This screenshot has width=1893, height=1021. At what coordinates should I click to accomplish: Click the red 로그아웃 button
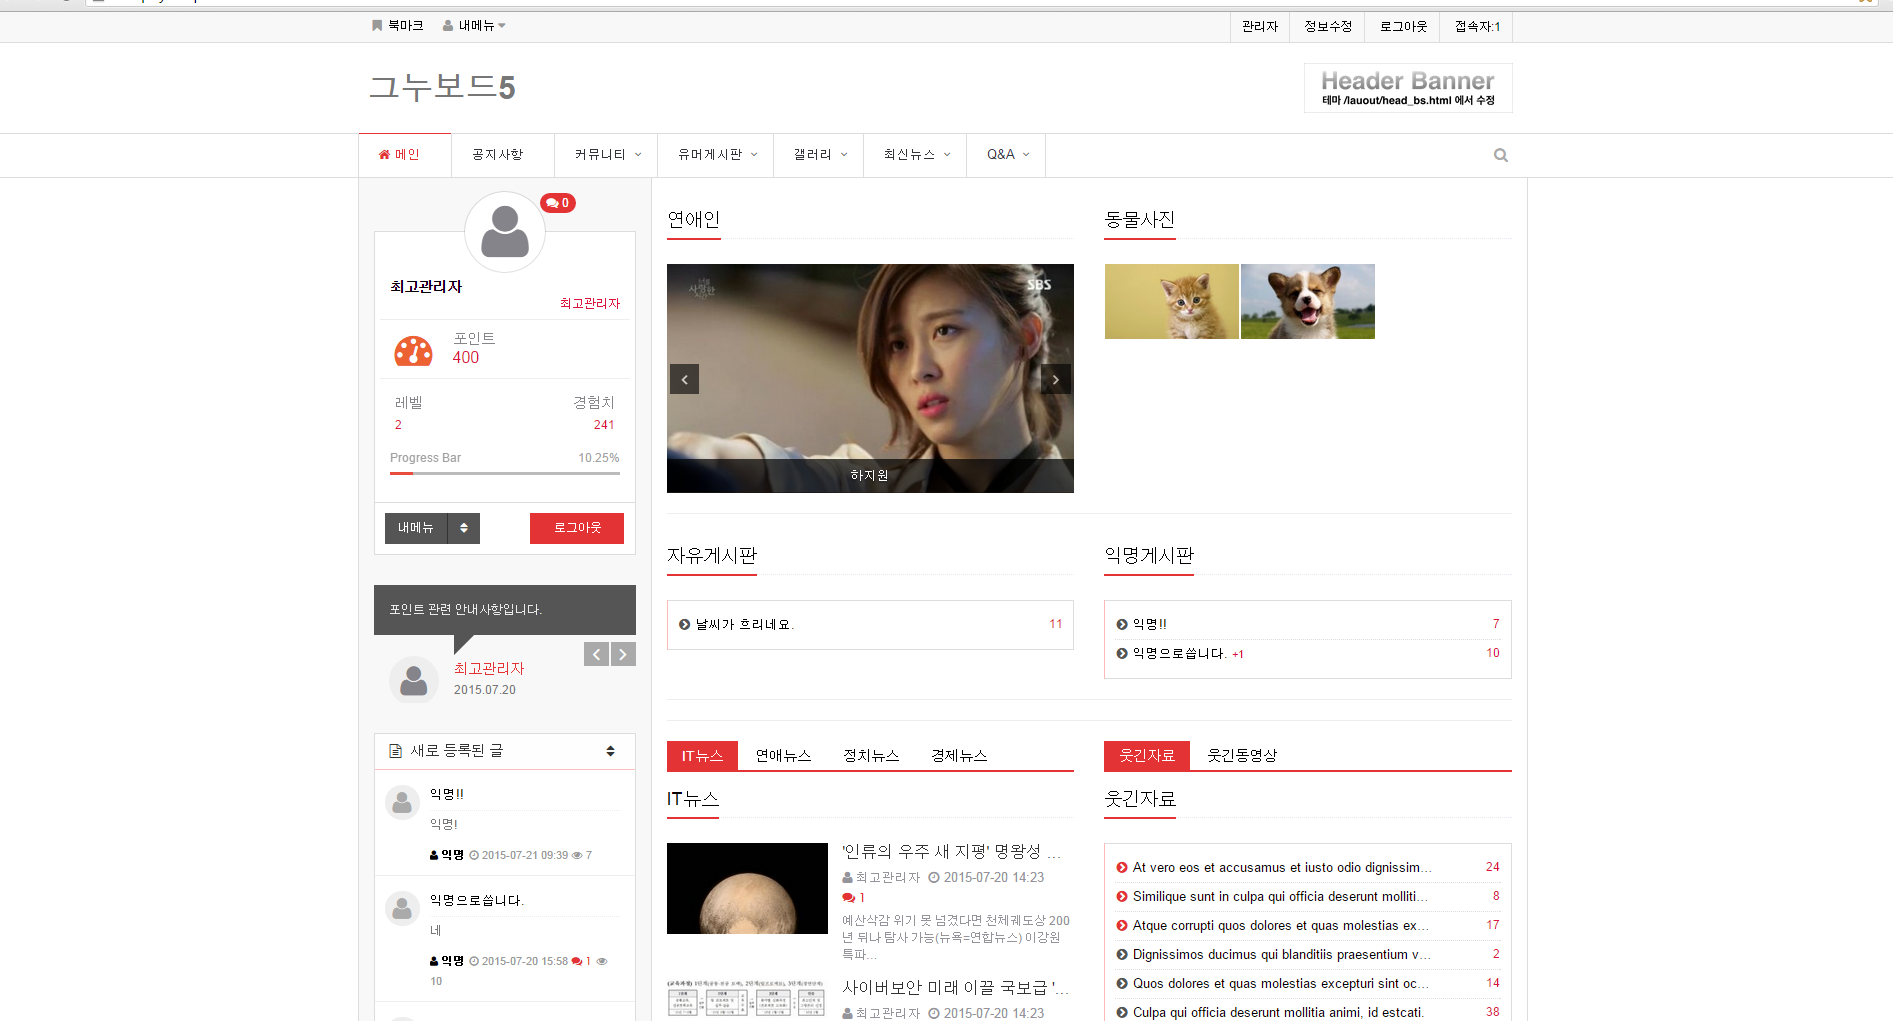tap(577, 528)
